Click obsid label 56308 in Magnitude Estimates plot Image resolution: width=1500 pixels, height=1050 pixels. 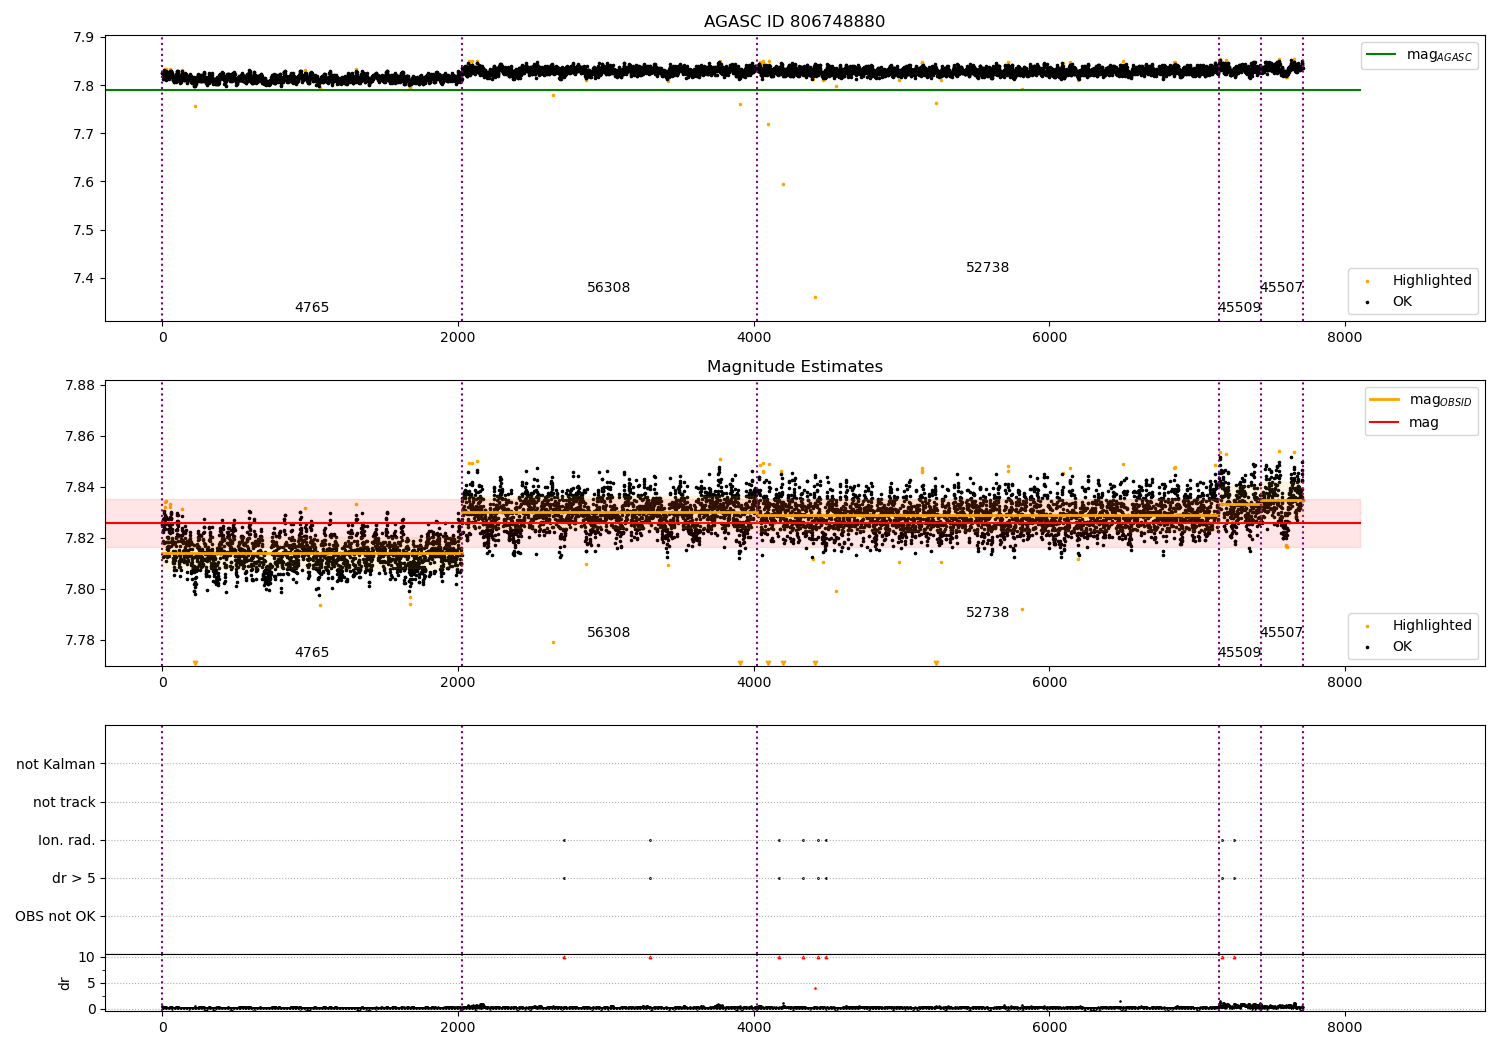(608, 633)
